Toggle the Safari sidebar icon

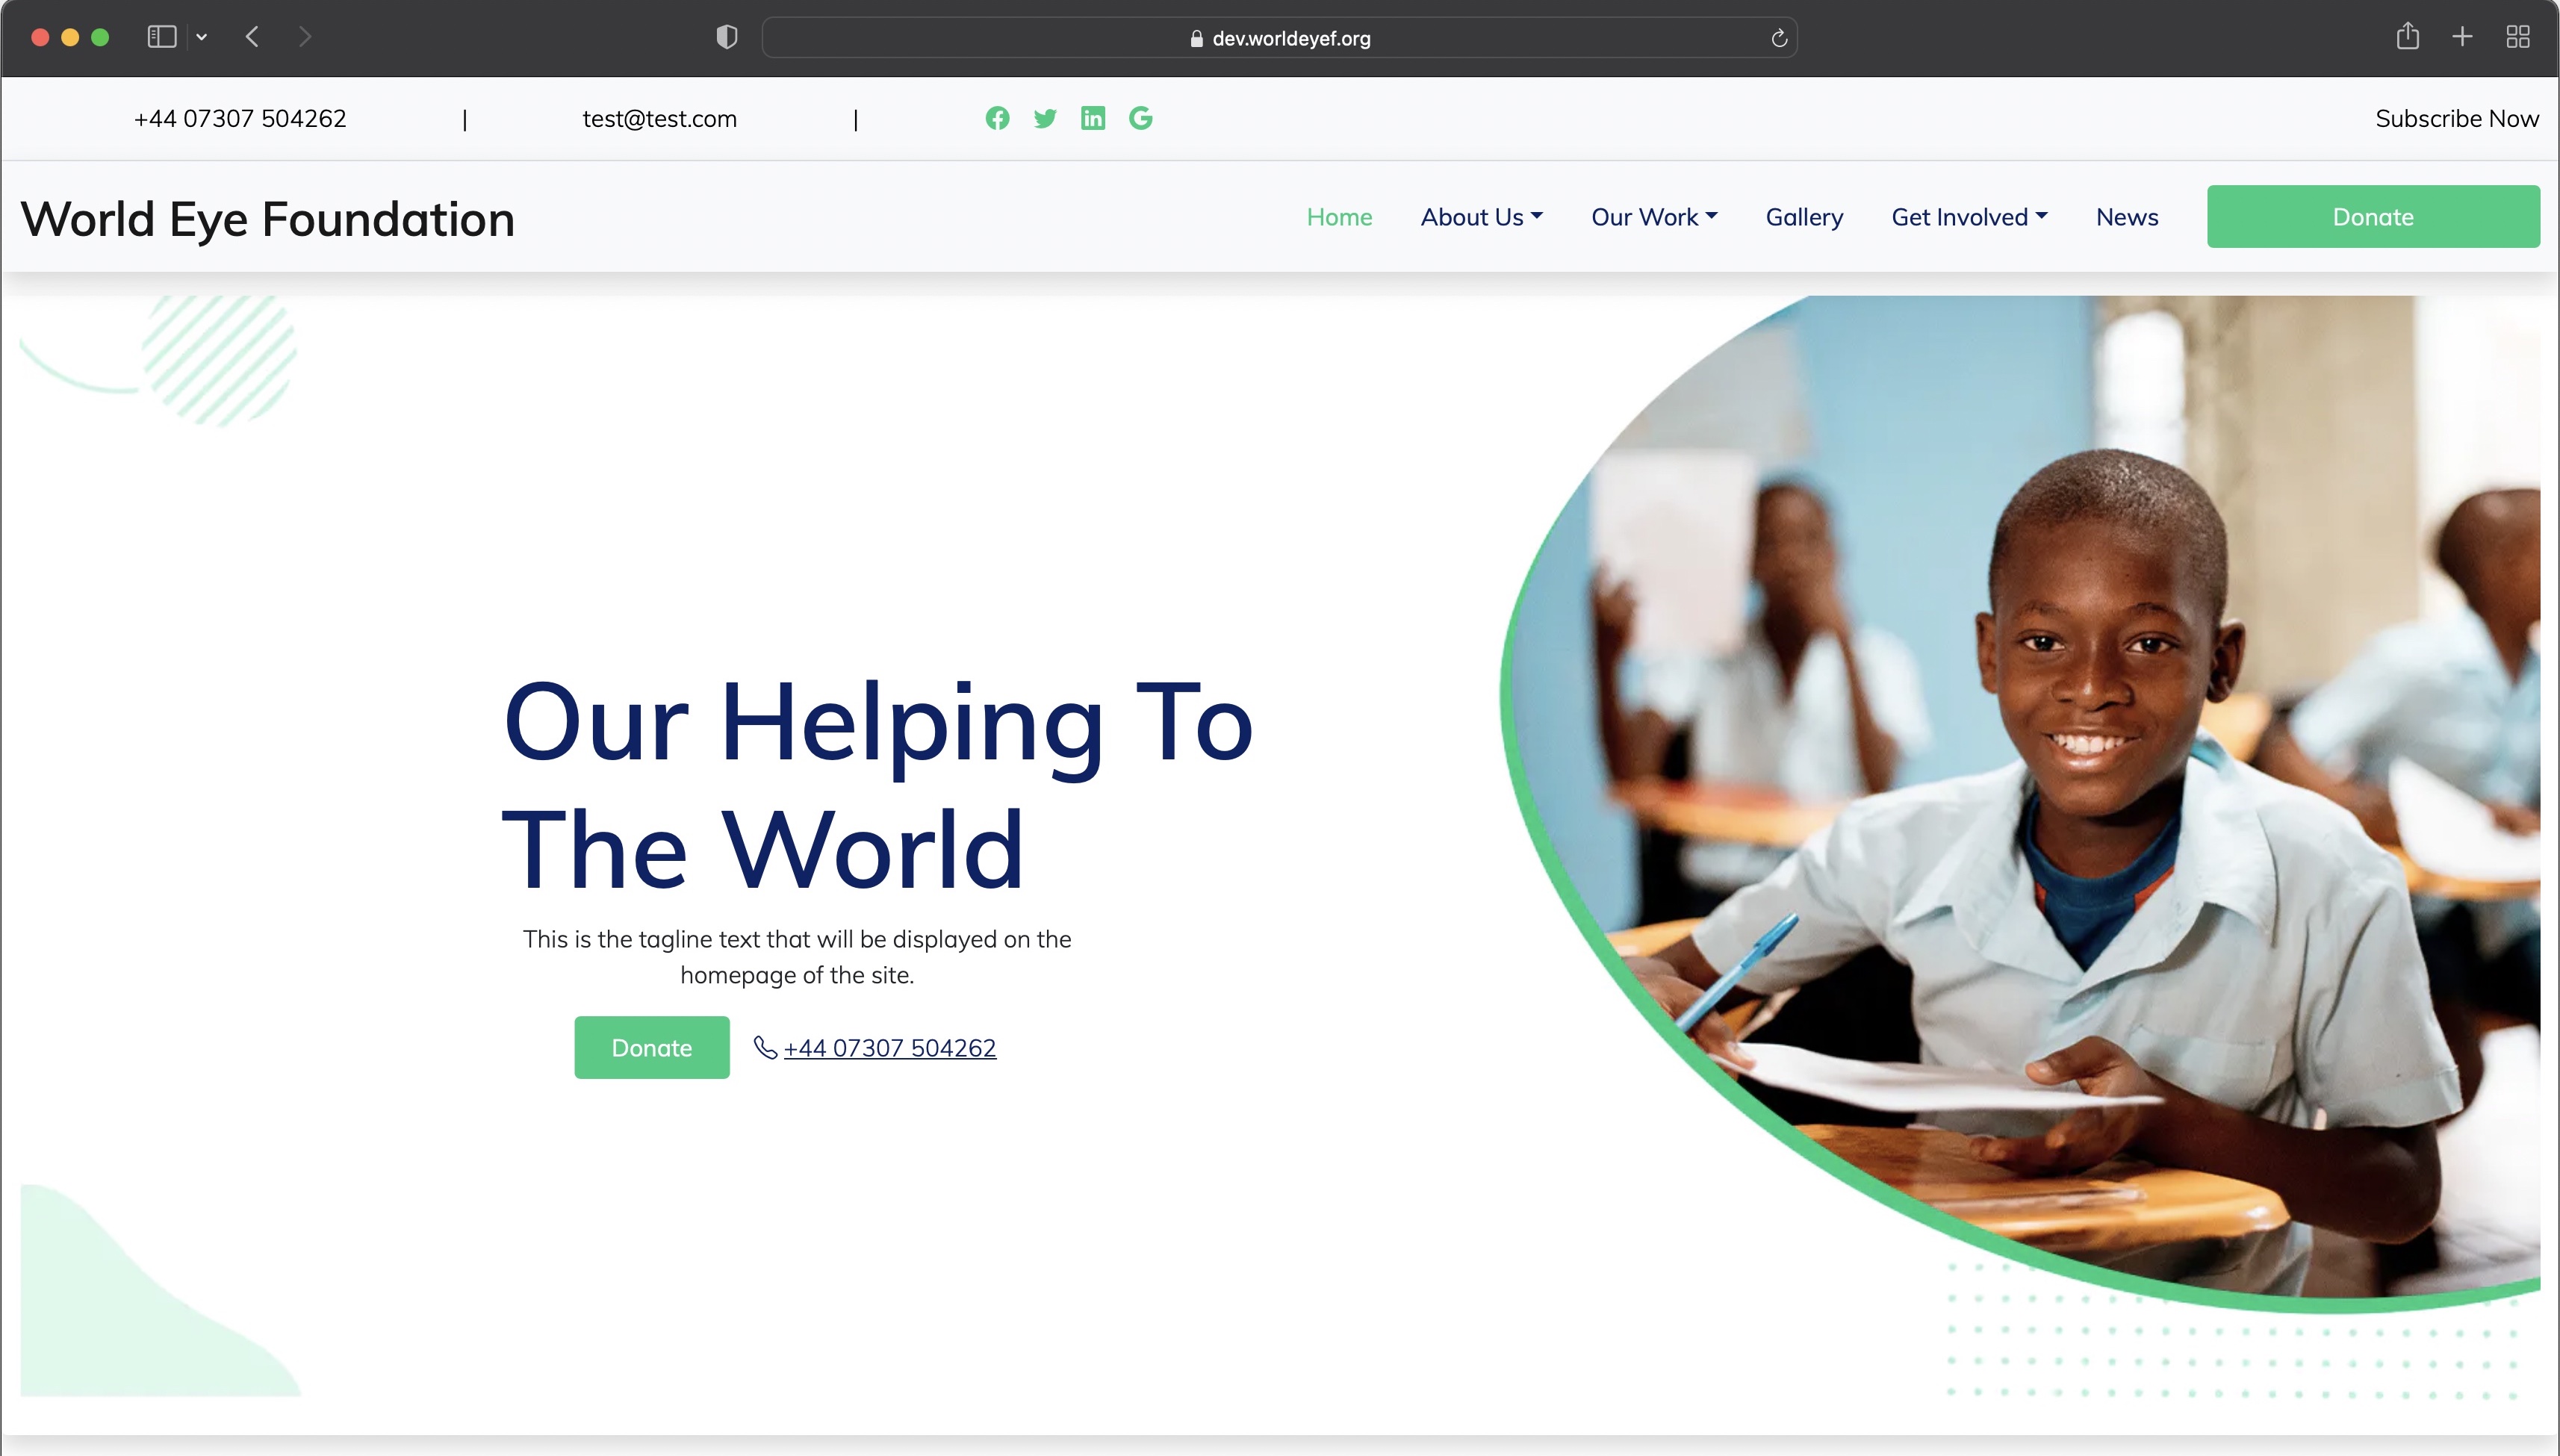click(x=161, y=36)
